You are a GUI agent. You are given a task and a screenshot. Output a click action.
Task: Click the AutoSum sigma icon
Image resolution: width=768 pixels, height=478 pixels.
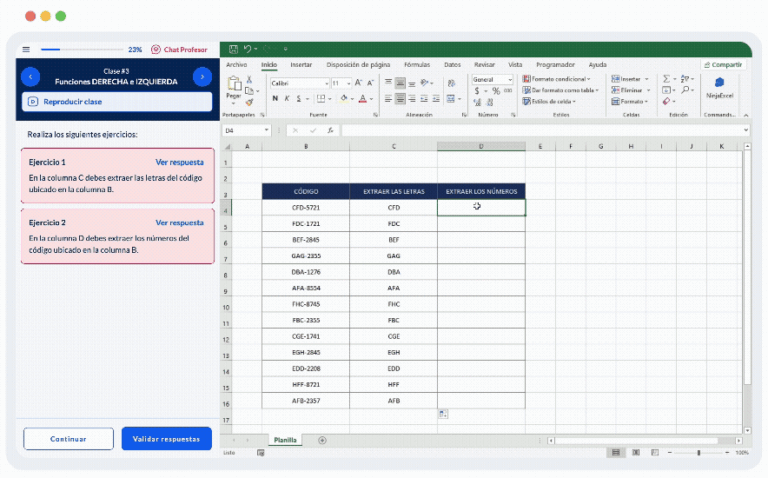(x=666, y=78)
